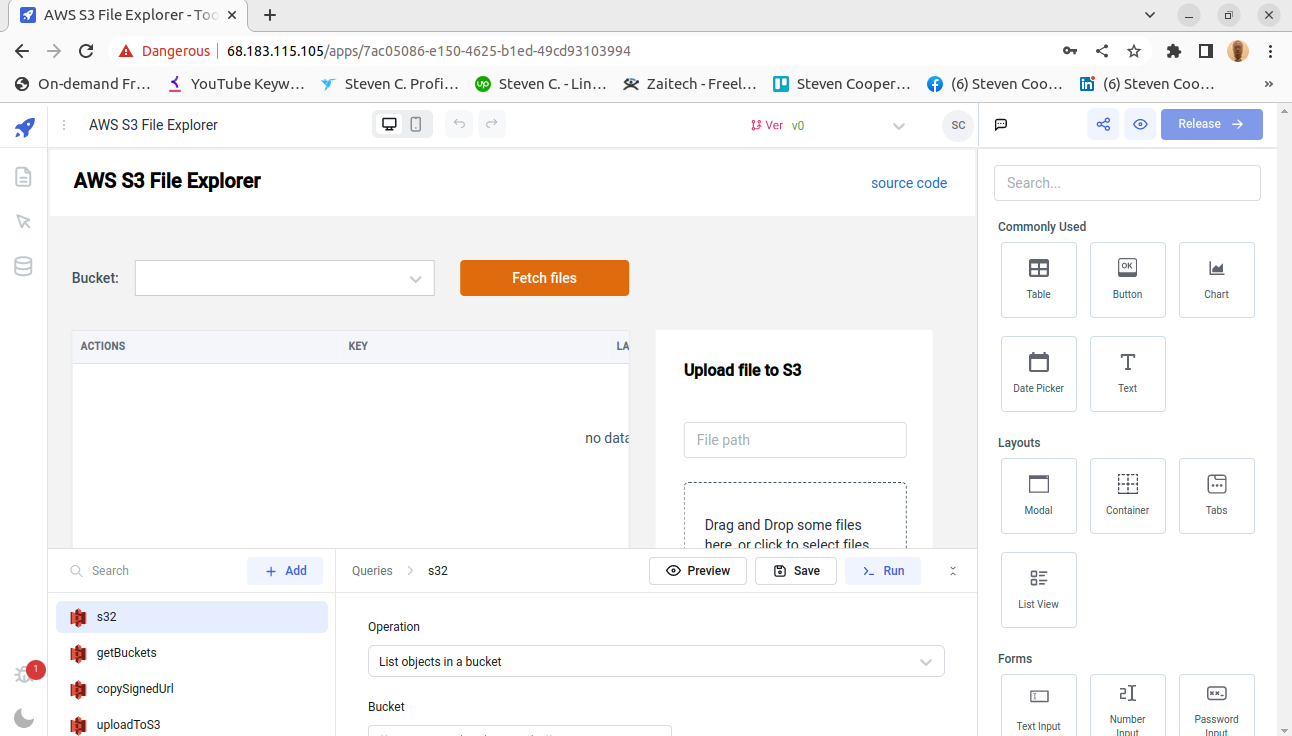Click the query Preview button
Image resolution: width=1292 pixels, height=736 pixels.
[x=698, y=571]
